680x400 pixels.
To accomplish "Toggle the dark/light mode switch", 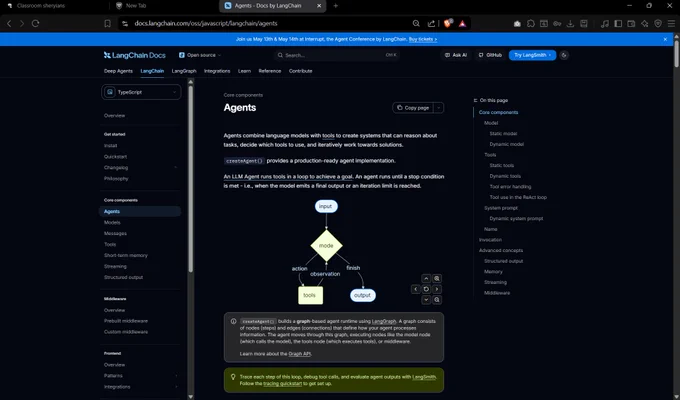I will pyautogui.click(x=564, y=55).
